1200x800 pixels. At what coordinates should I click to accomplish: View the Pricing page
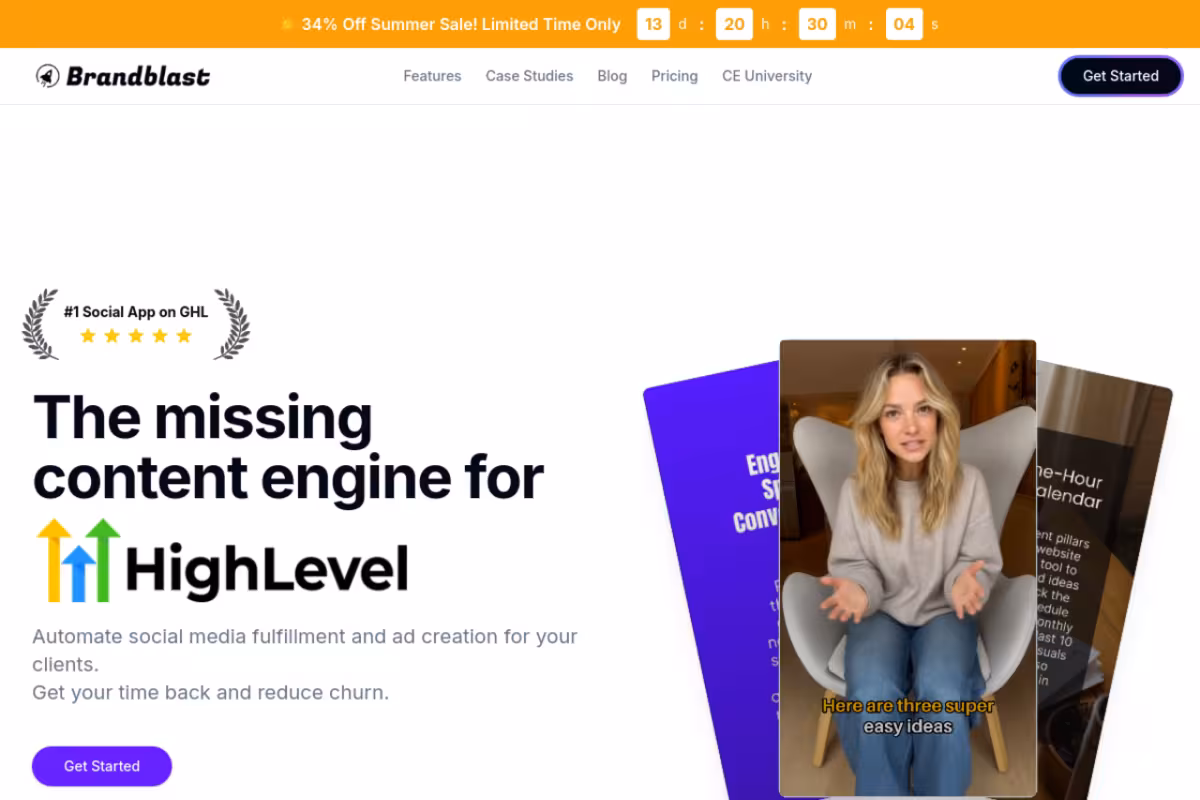[674, 76]
